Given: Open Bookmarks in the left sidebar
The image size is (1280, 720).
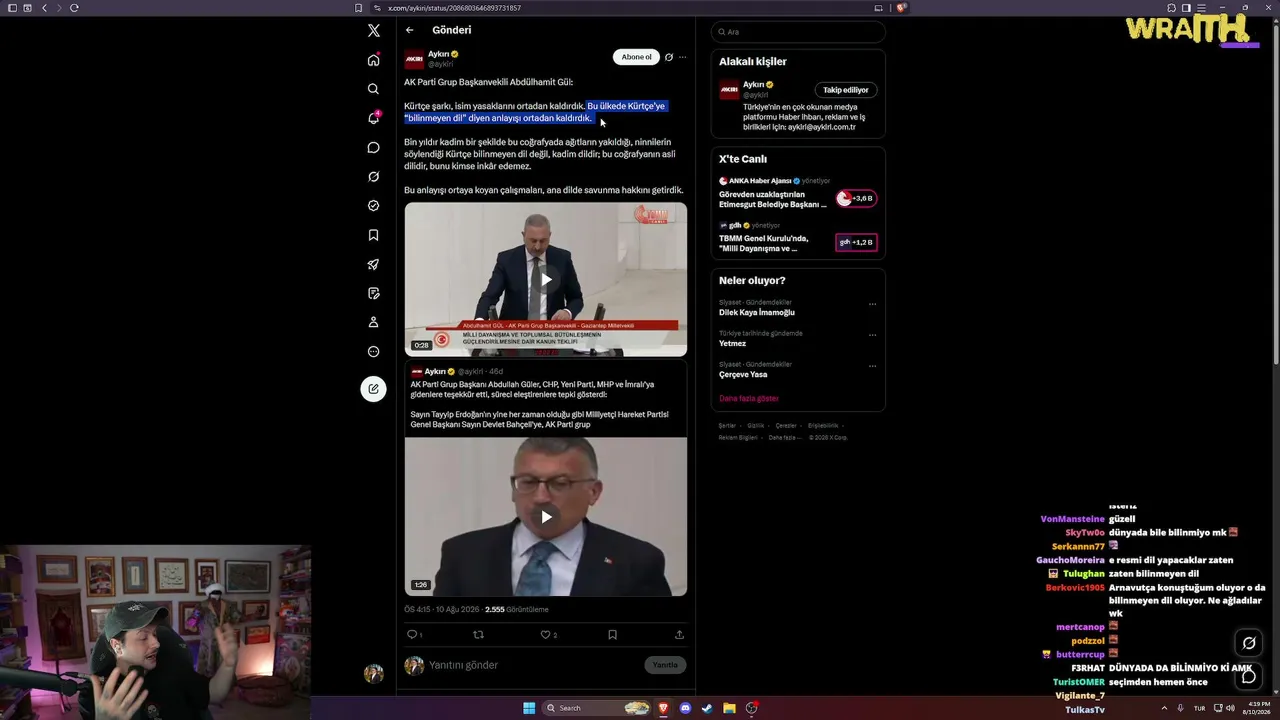Looking at the screenshot, I should click(x=373, y=235).
